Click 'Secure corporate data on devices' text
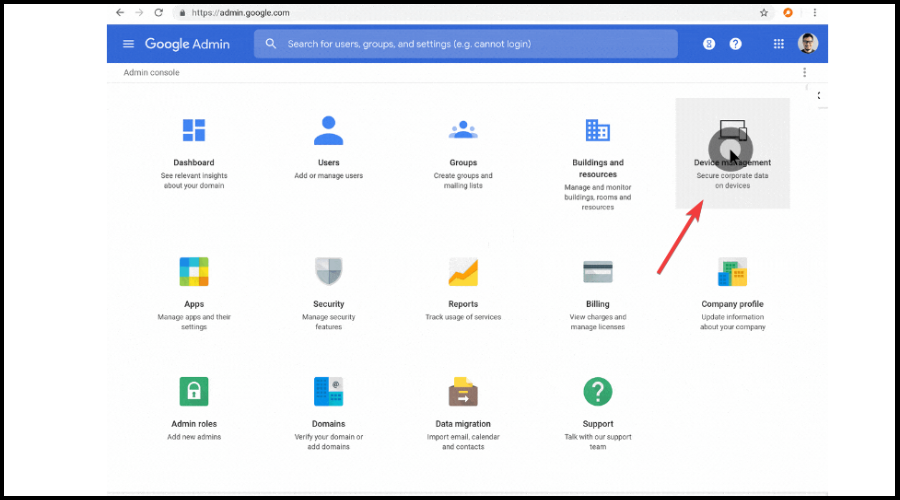Image resolution: width=900 pixels, height=500 pixels. click(732, 181)
